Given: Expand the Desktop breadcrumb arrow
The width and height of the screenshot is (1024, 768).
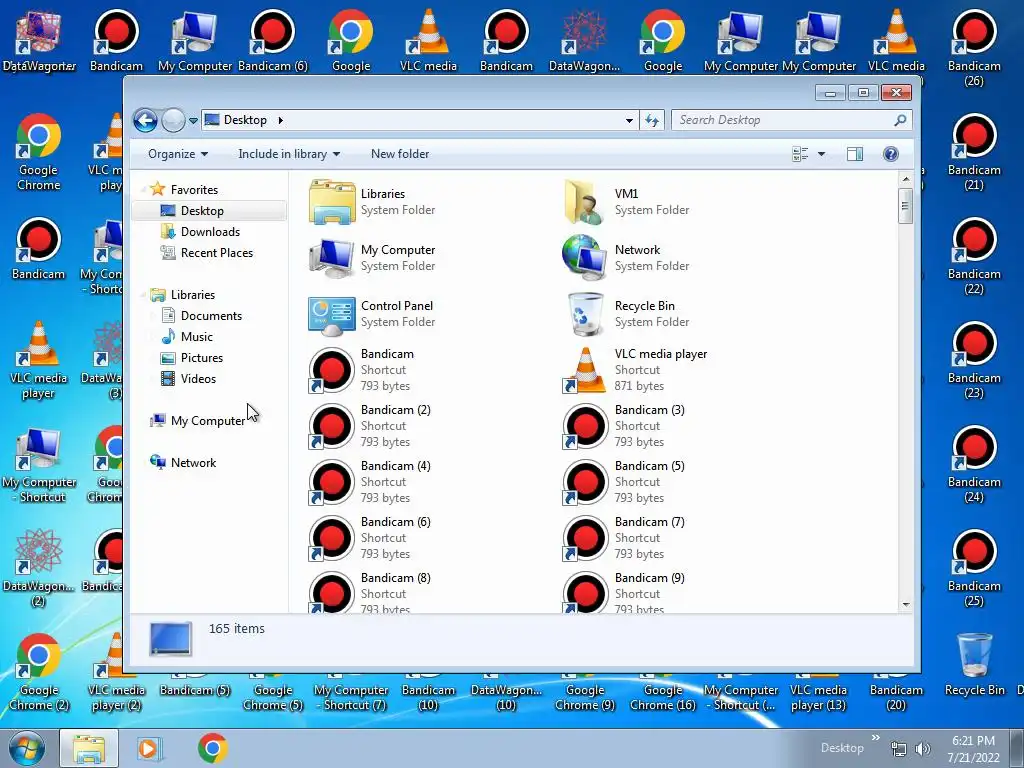Looking at the screenshot, I should pyautogui.click(x=281, y=120).
